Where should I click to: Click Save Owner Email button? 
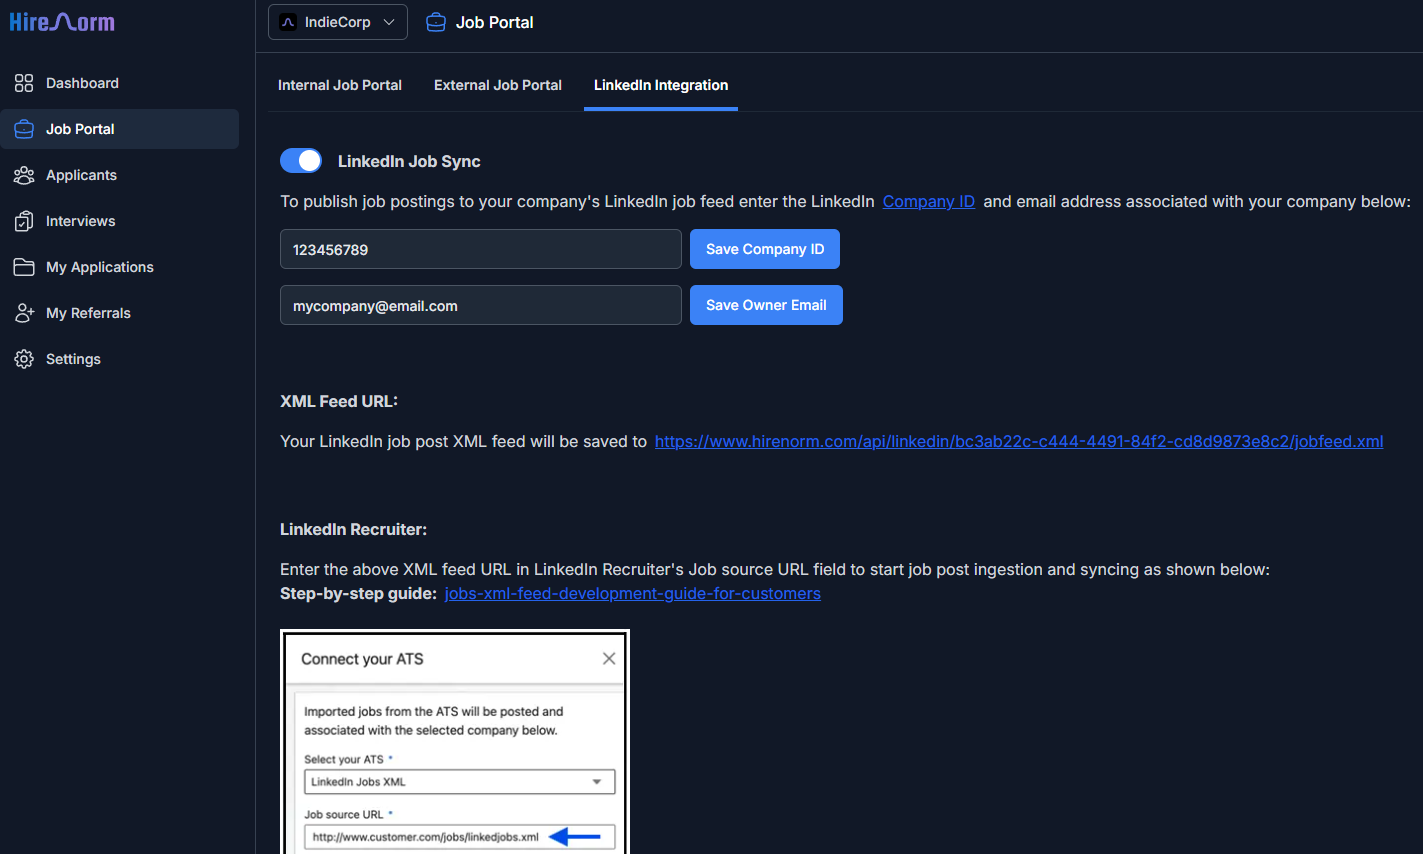click(766, 305)
